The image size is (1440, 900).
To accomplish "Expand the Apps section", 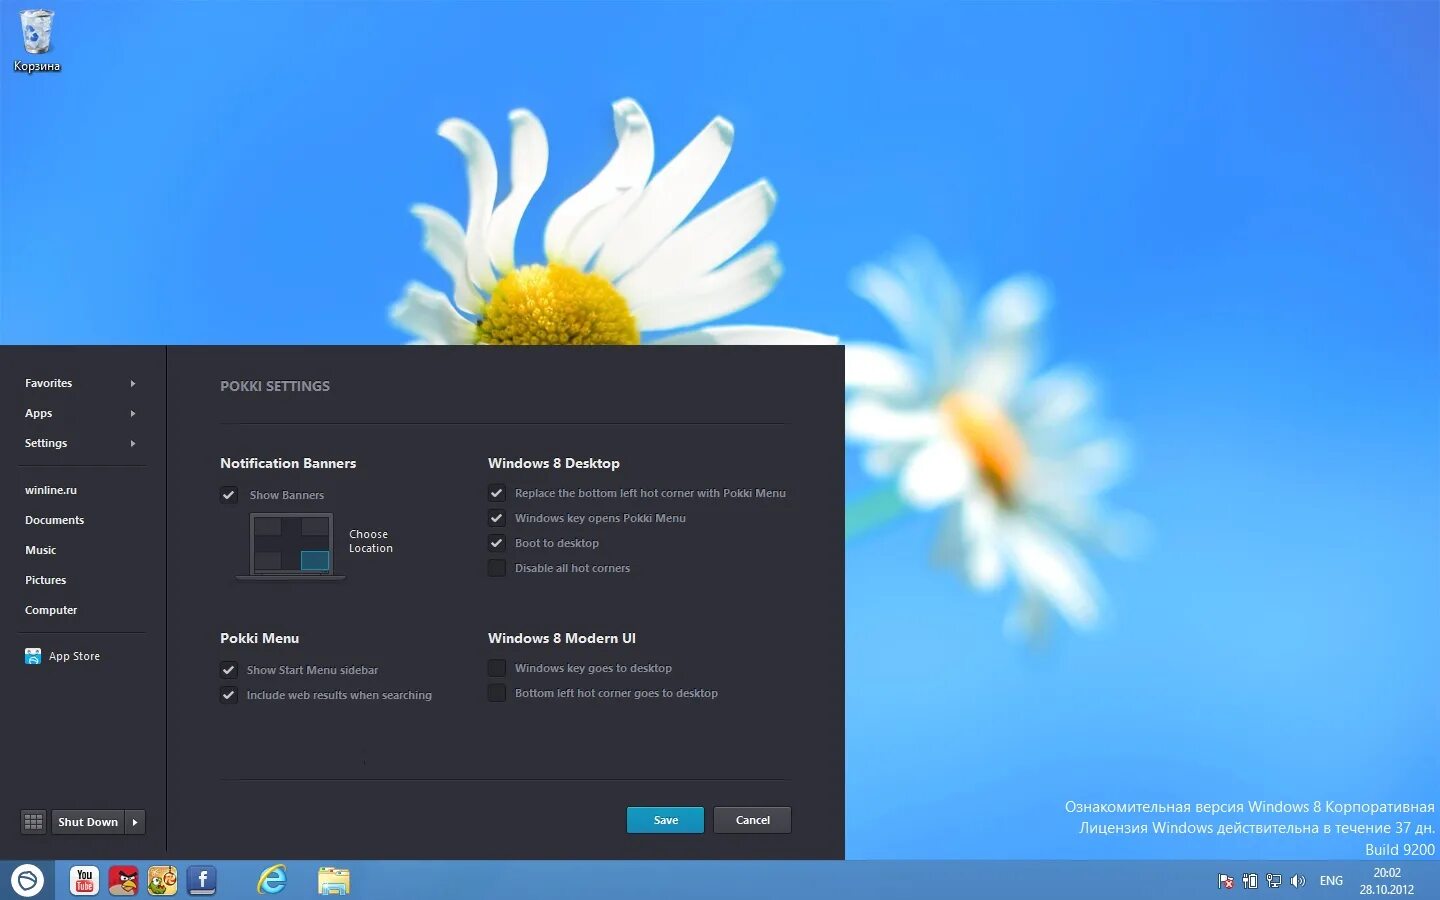I will click(x=38, y=413).
